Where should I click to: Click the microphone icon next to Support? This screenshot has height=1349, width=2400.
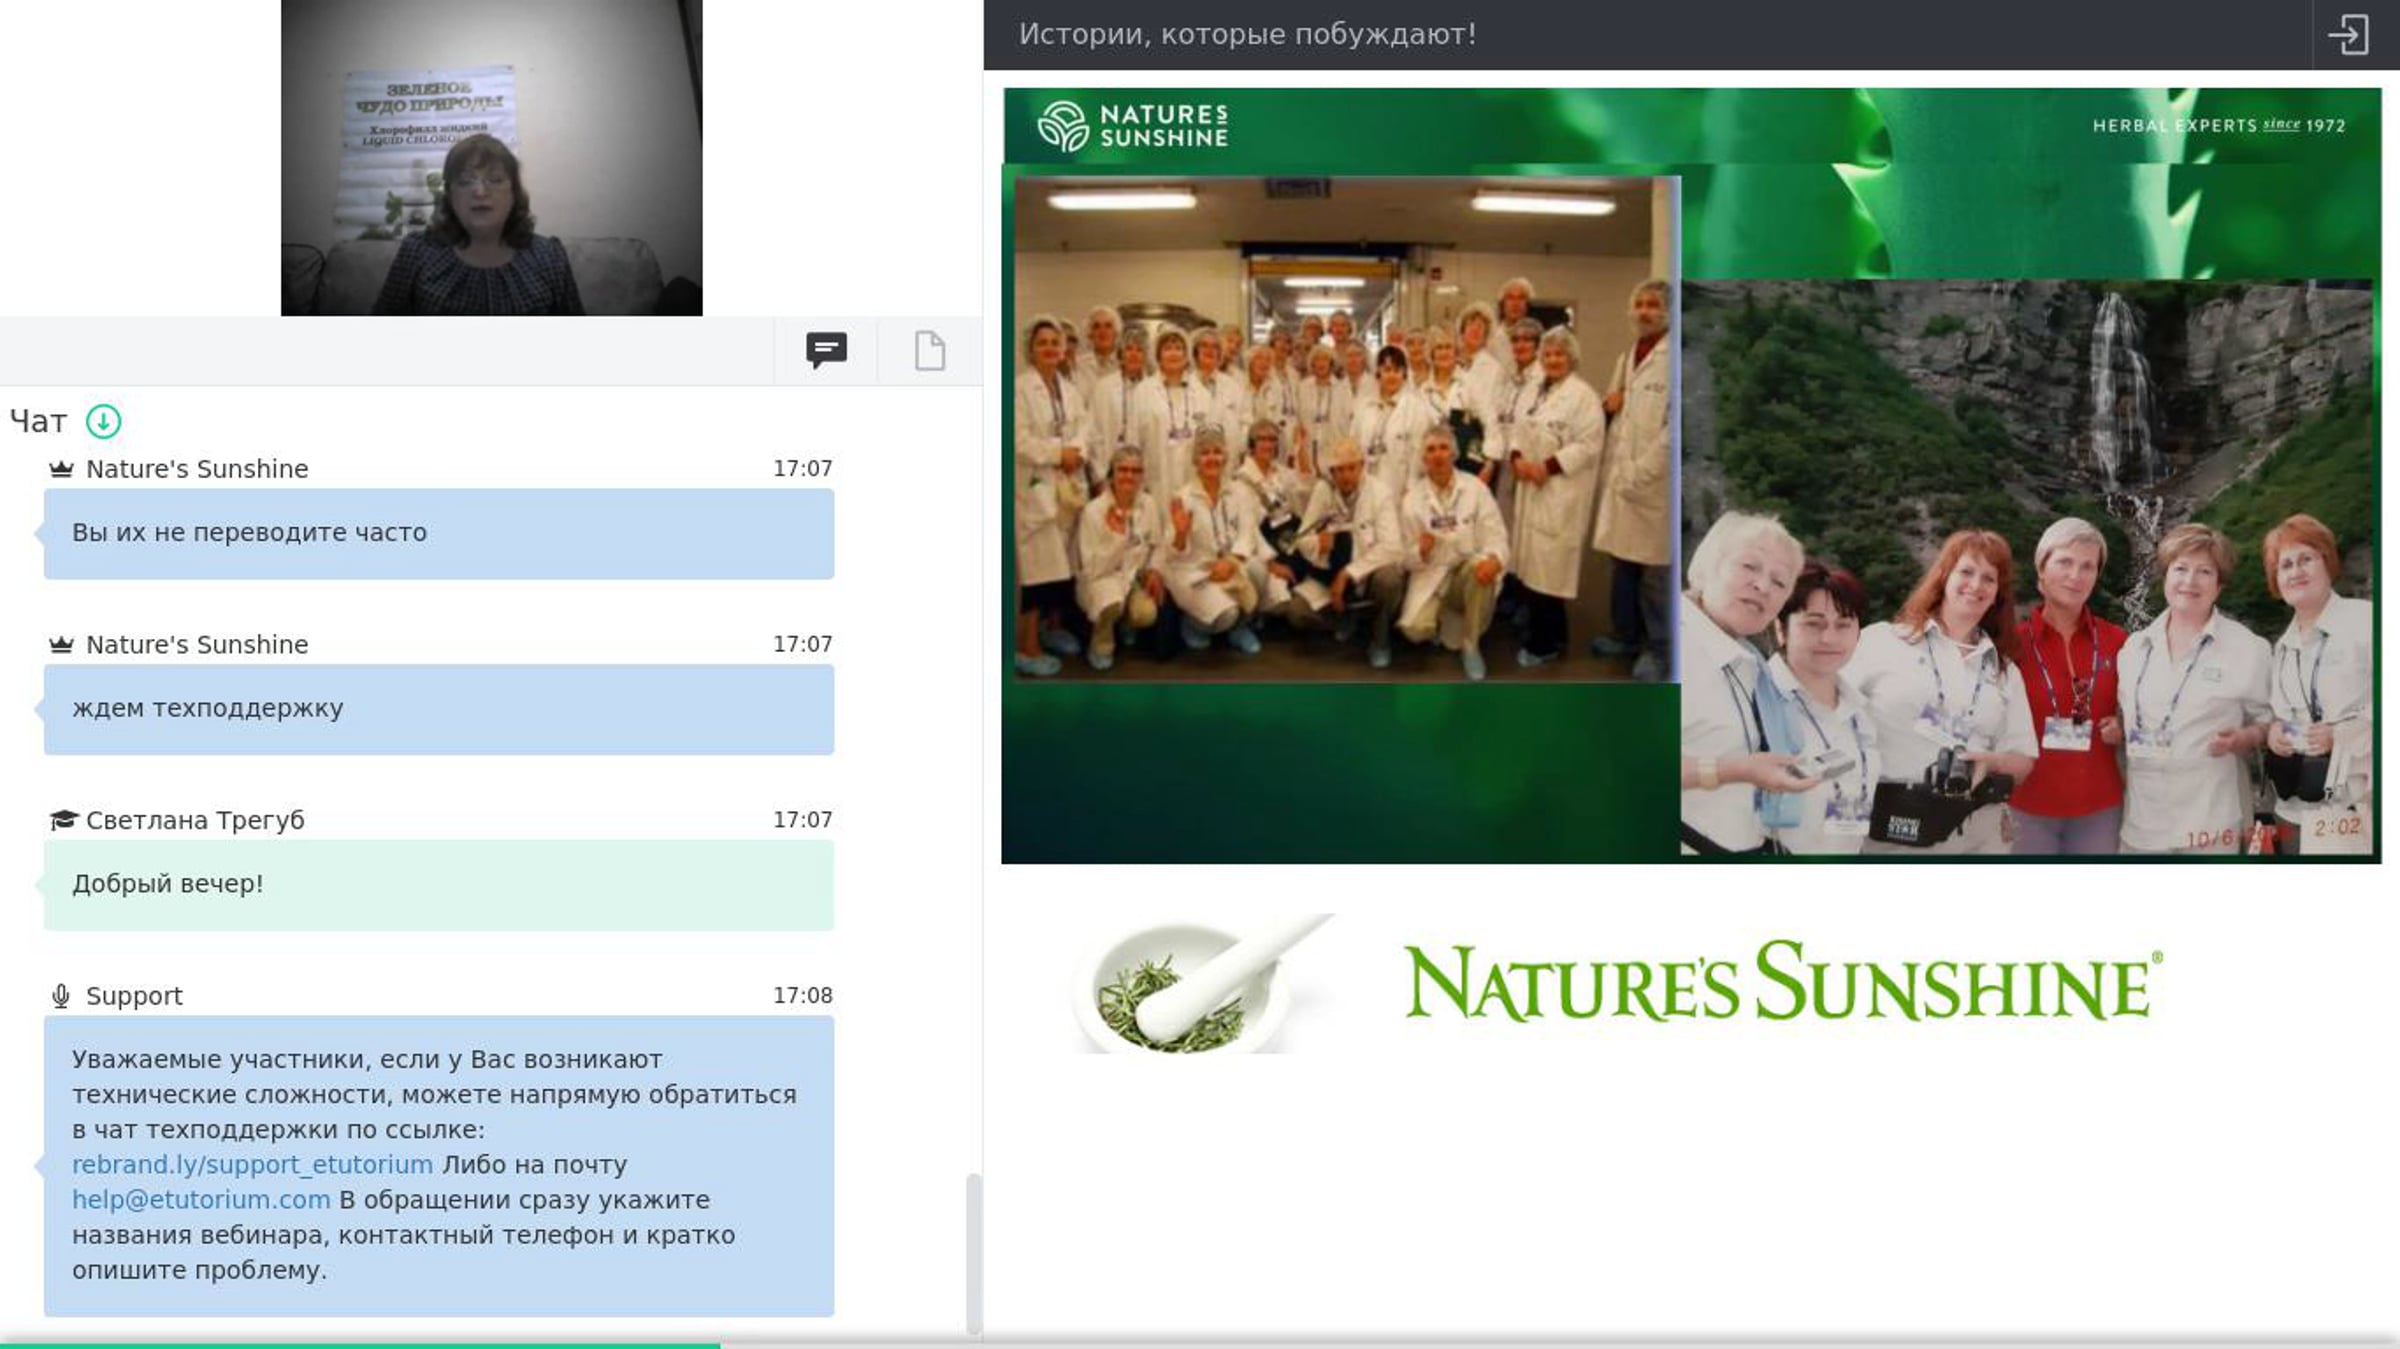pos(61,996)
